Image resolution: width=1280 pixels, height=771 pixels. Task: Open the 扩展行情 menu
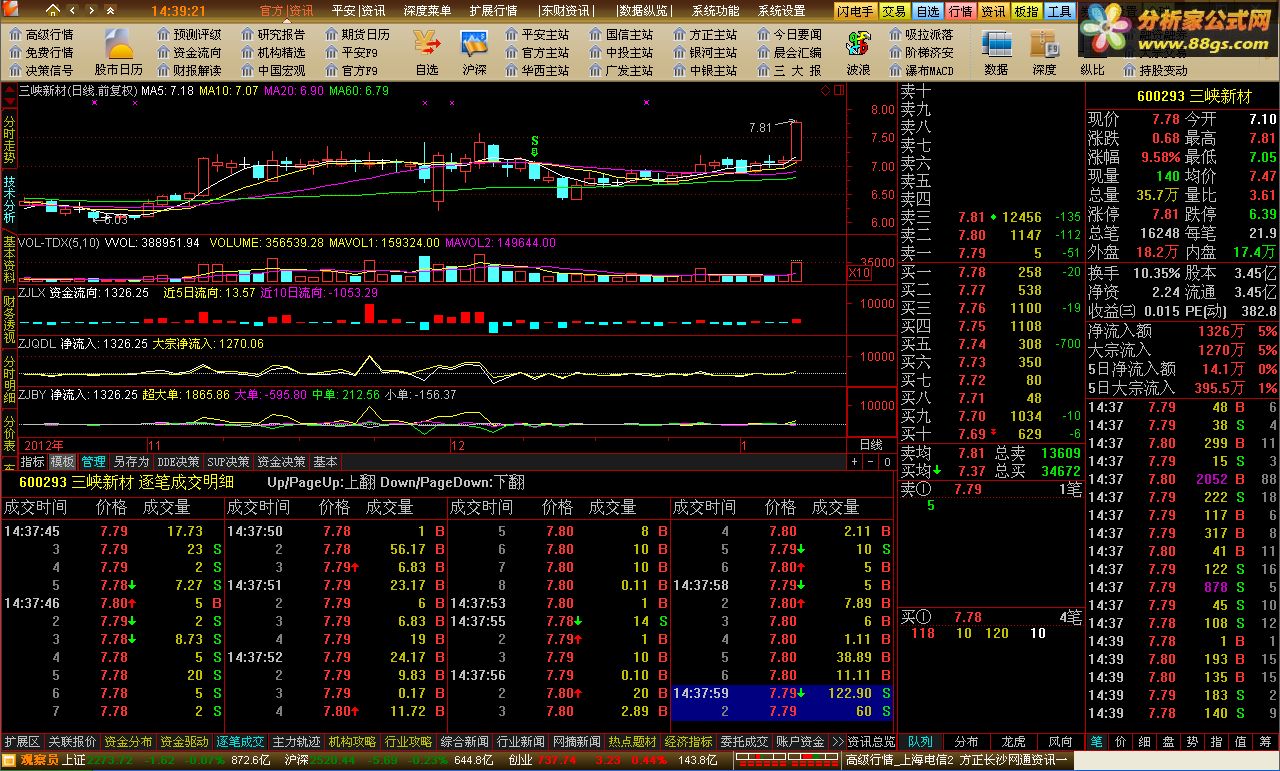(x=493, y=11)
